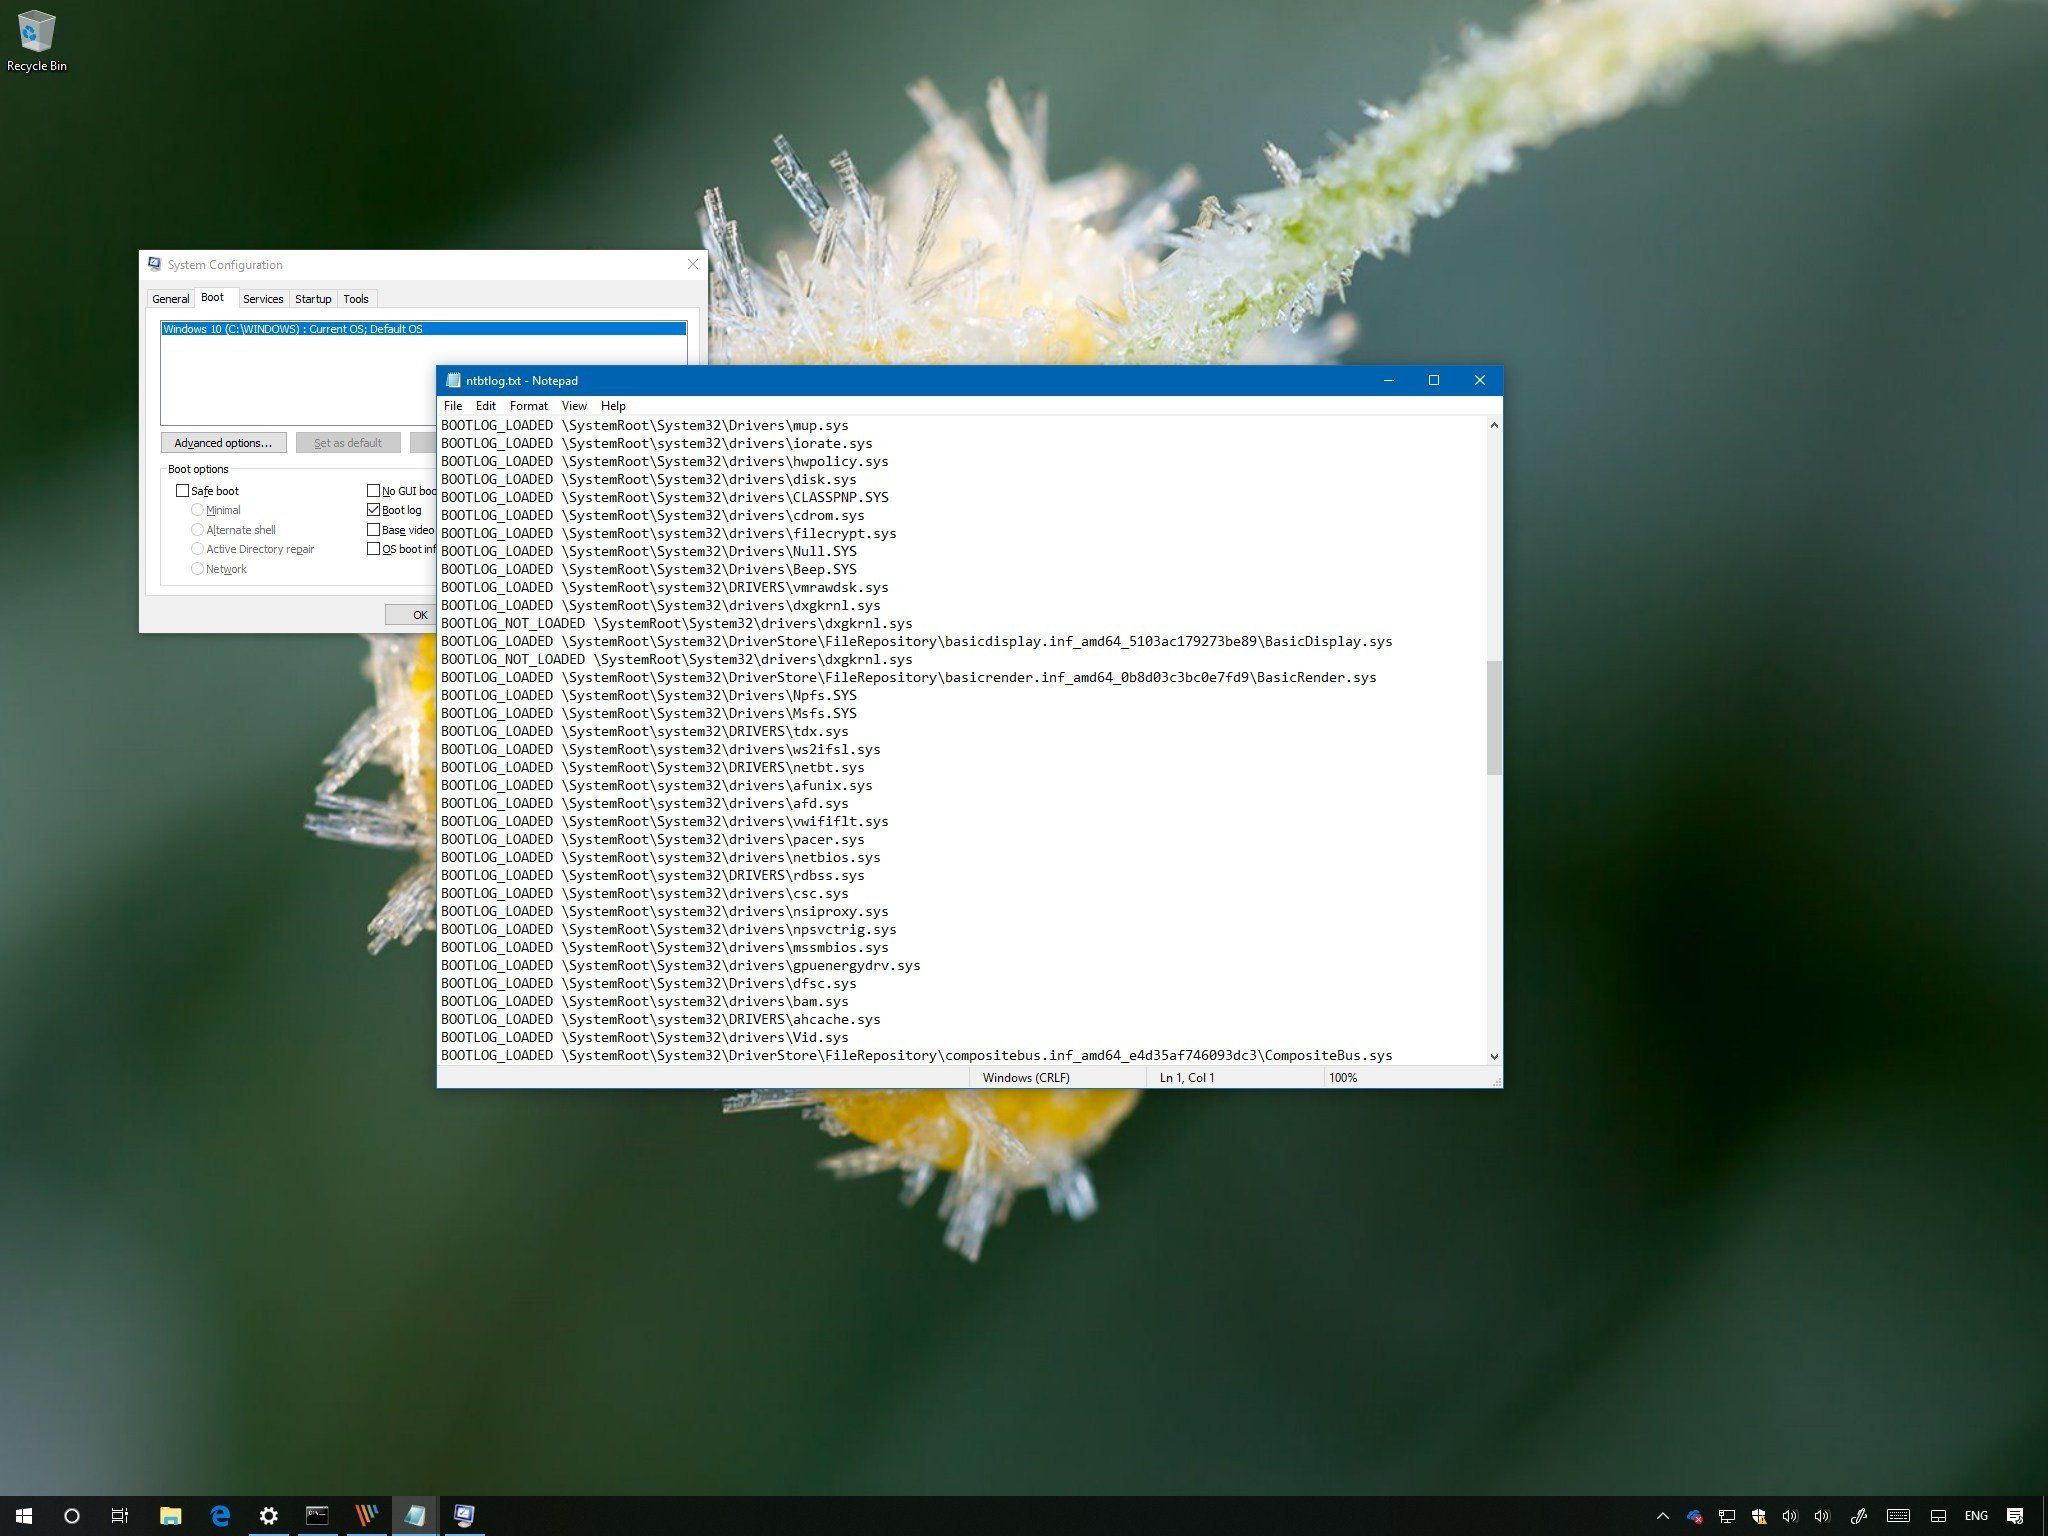Enable the Safe boot checkbox

(183, 490)
